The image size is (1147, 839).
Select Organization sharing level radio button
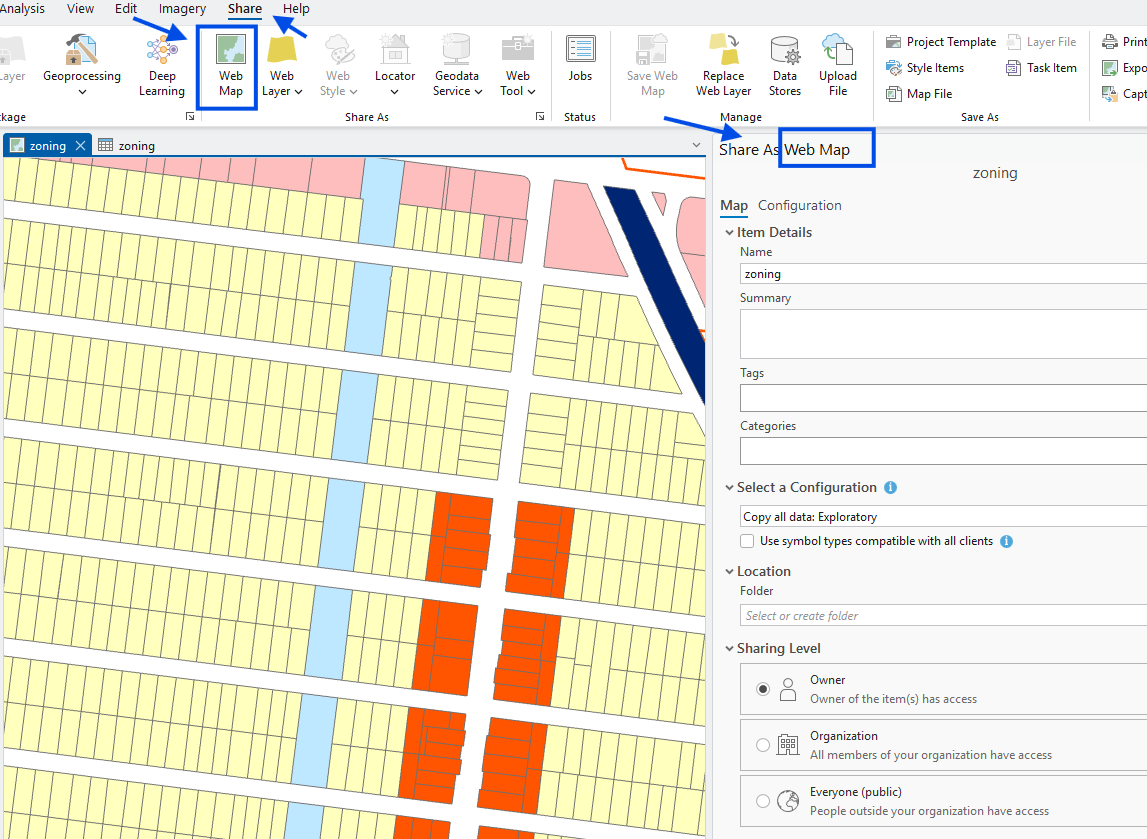[763, 745]
